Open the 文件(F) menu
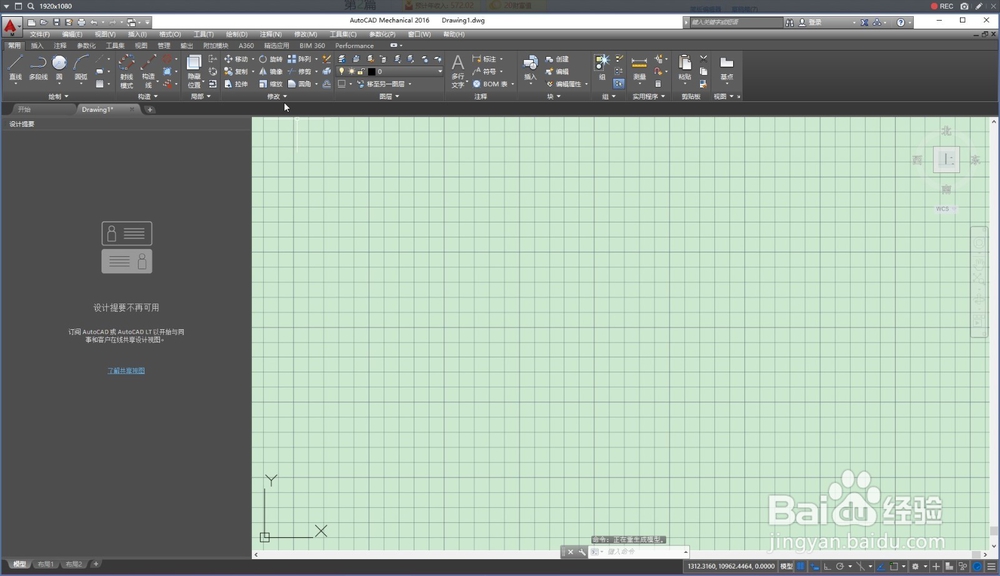Image resolution: width=1000 pixels, height=576 pixels. 40,34
